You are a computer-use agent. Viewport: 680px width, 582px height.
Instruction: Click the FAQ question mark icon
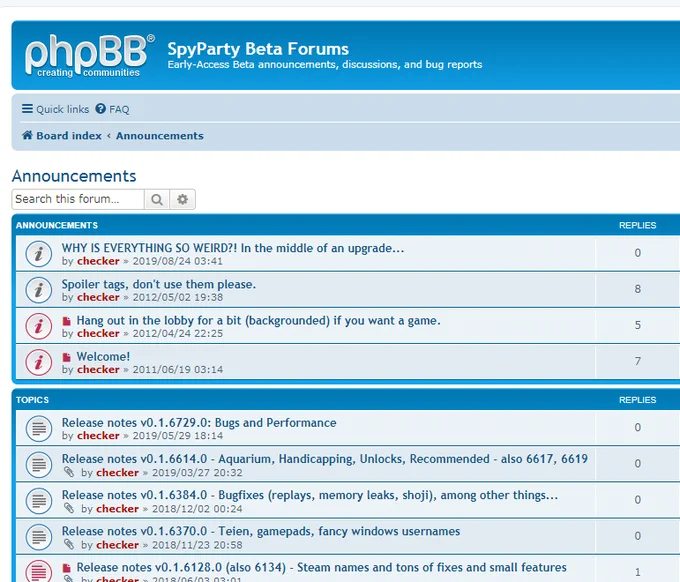101,108
